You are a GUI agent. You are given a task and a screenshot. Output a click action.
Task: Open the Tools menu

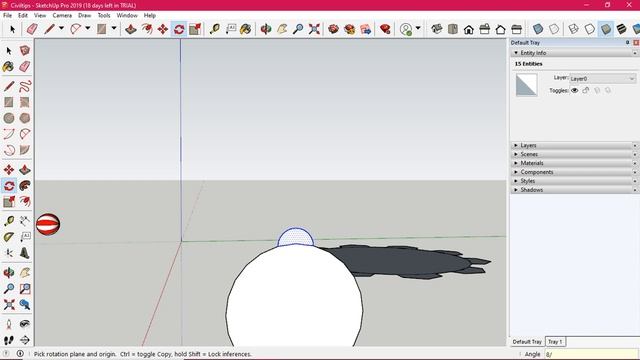point(104,15)
